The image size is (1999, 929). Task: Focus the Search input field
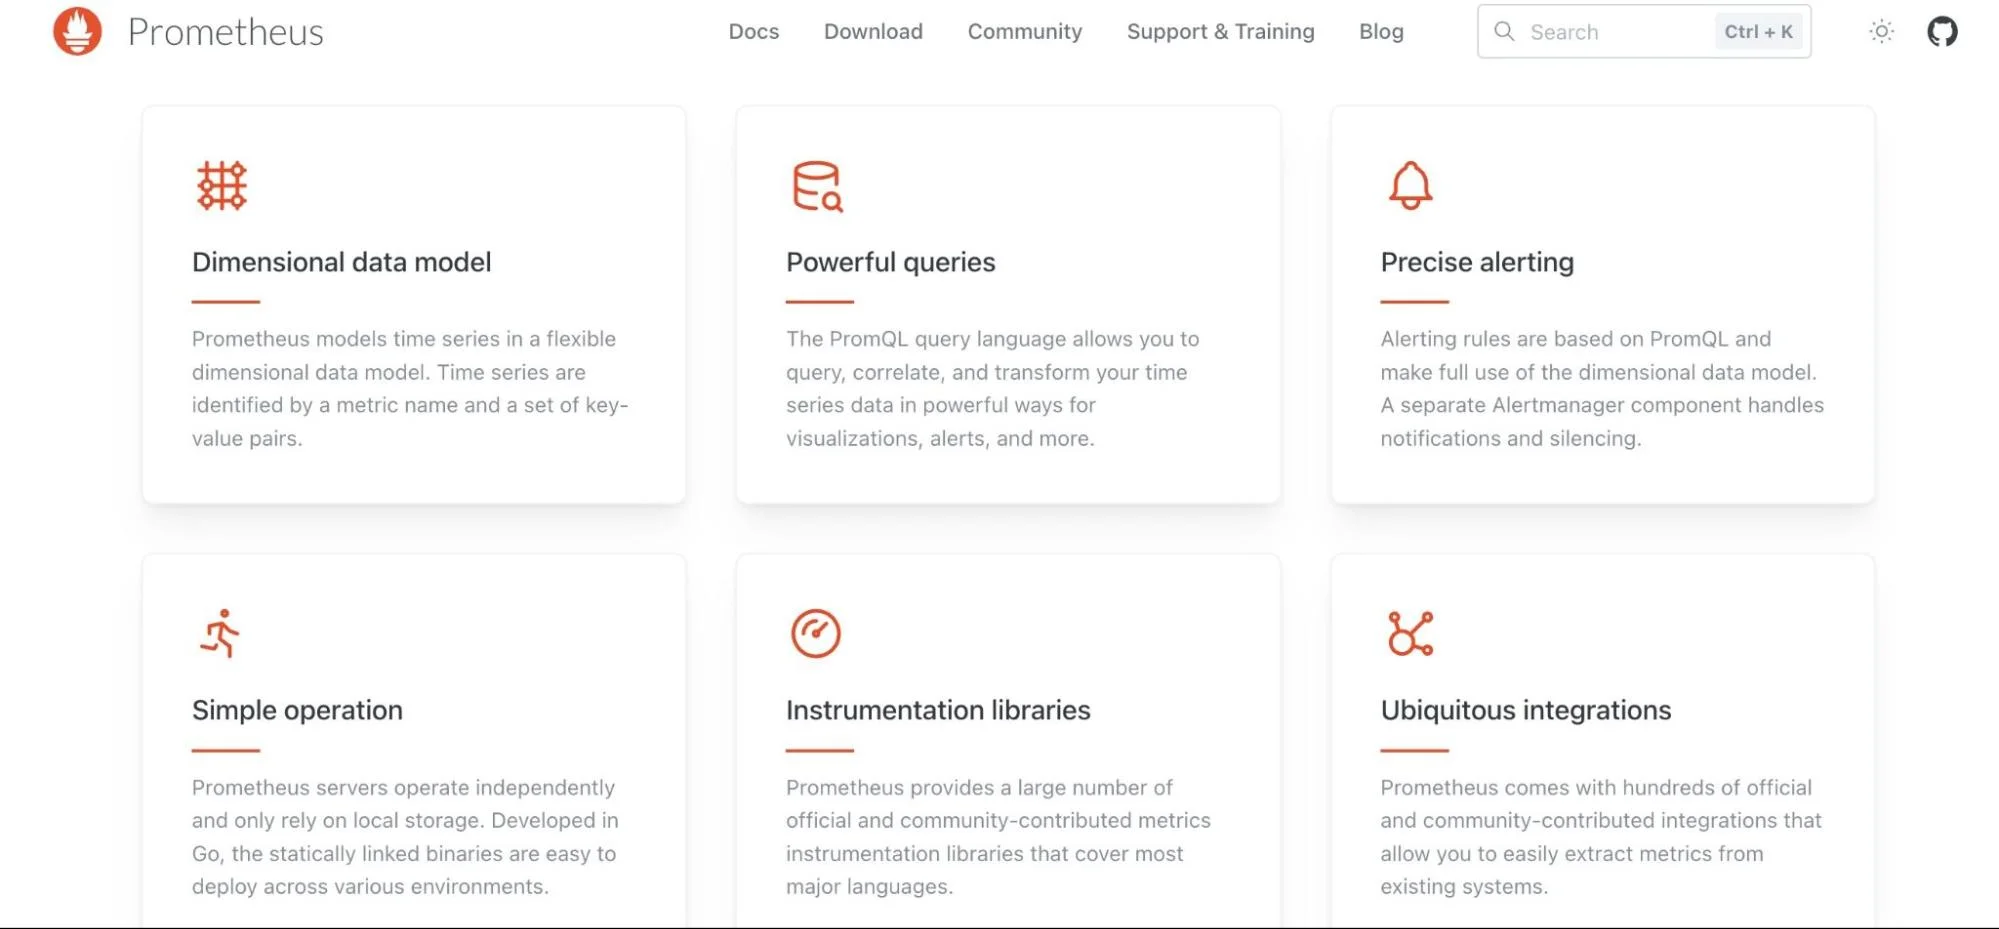pos(1644,31)
